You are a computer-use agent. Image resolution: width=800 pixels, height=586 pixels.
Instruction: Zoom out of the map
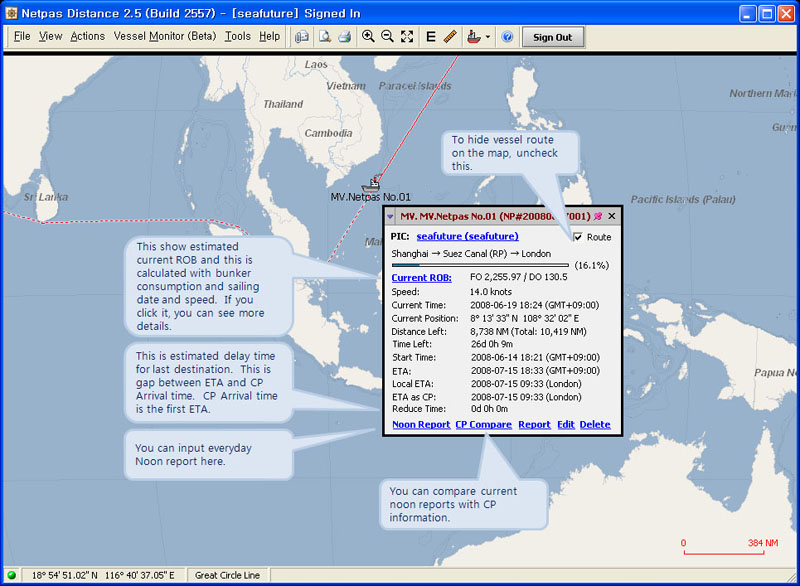pyautogui.click(x=387, y=37)
